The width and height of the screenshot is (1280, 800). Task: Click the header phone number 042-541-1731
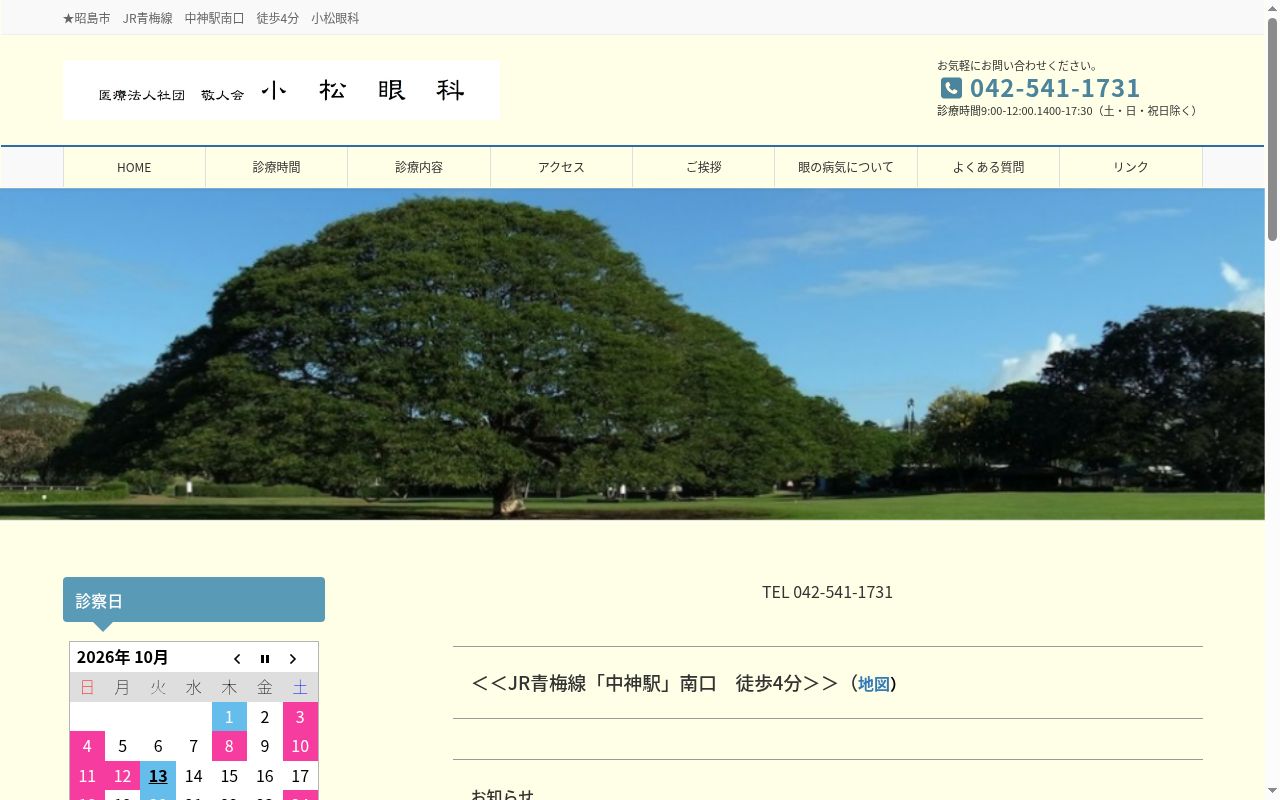(1055, 88)
